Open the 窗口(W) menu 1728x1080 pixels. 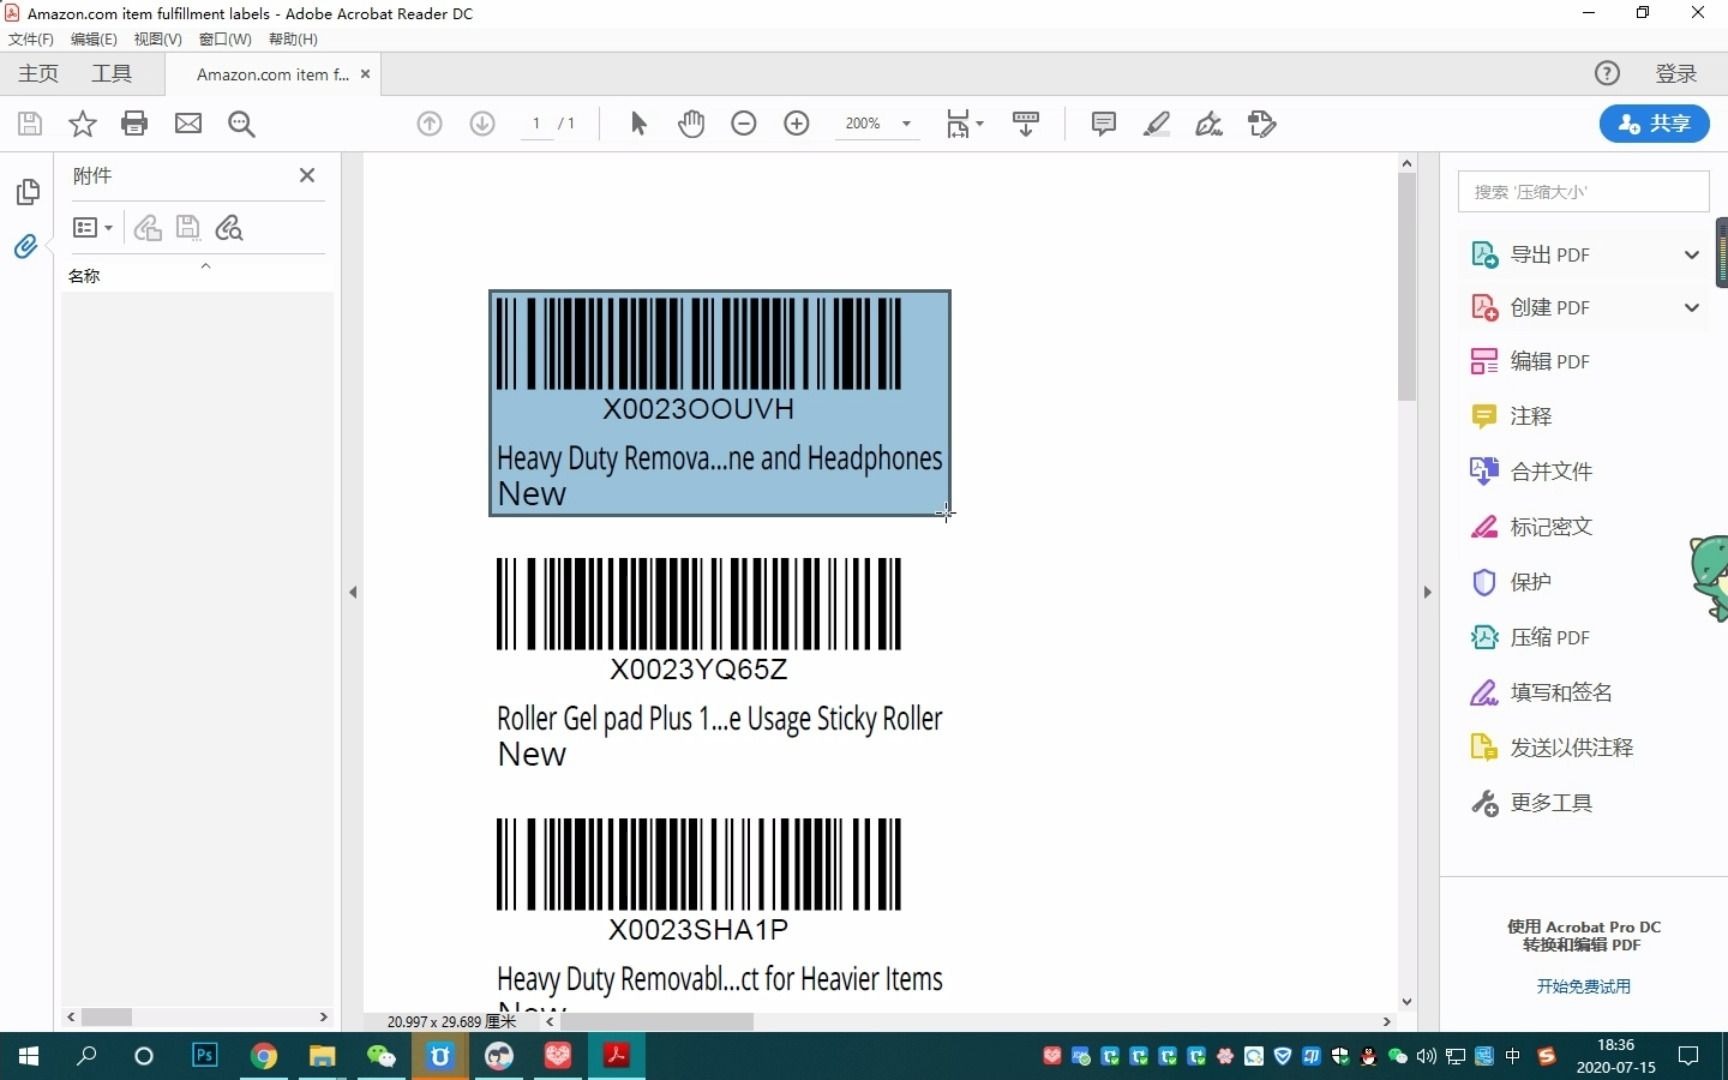225,39
